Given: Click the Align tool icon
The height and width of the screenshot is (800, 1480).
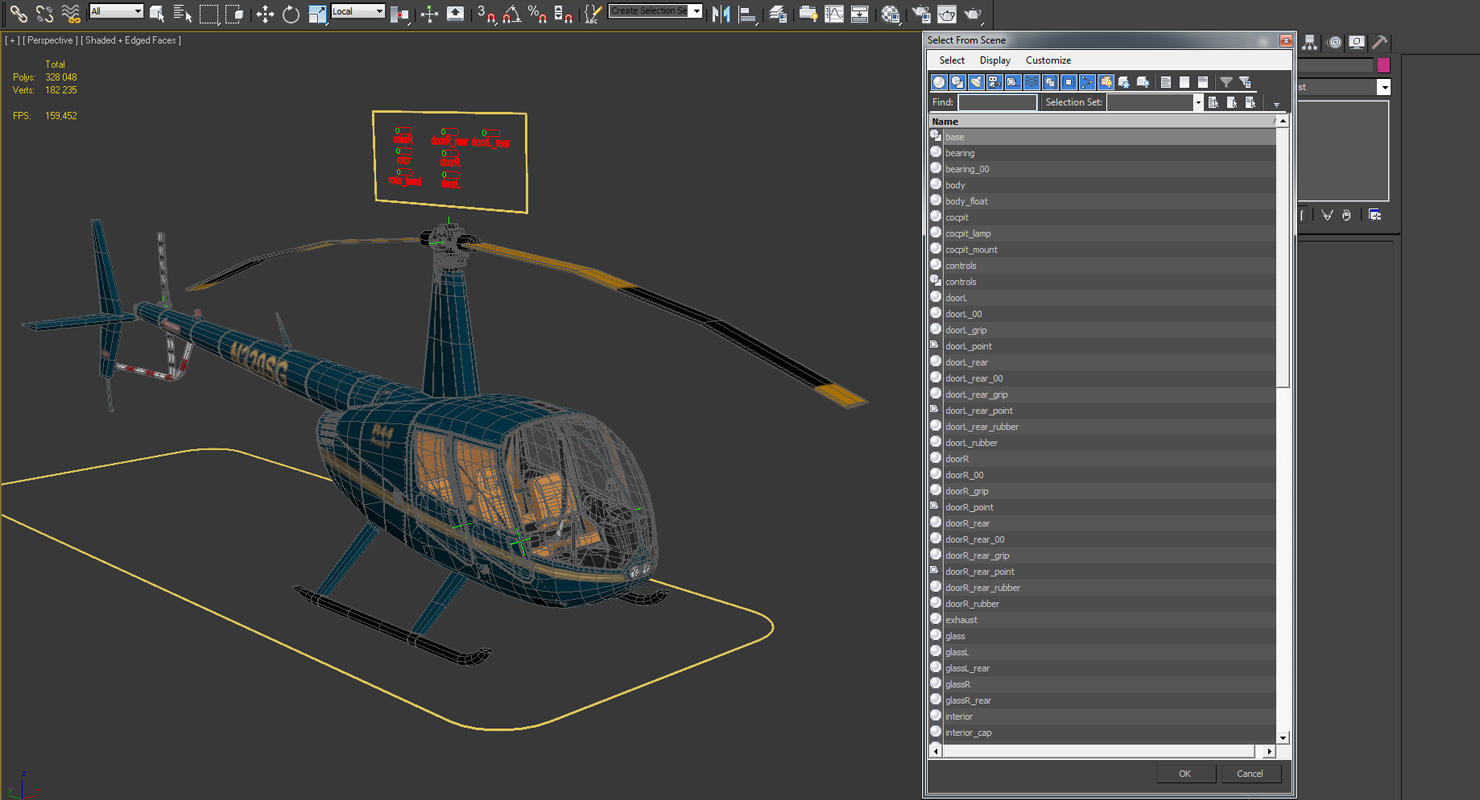Looking at the screenshot, I should 747,14.
